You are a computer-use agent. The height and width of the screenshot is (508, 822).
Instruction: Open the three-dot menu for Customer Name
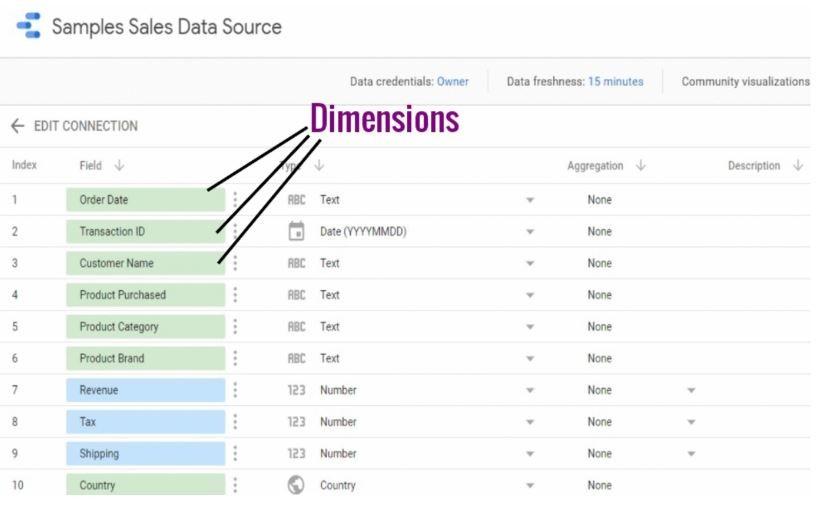click(x=235, y=263)
